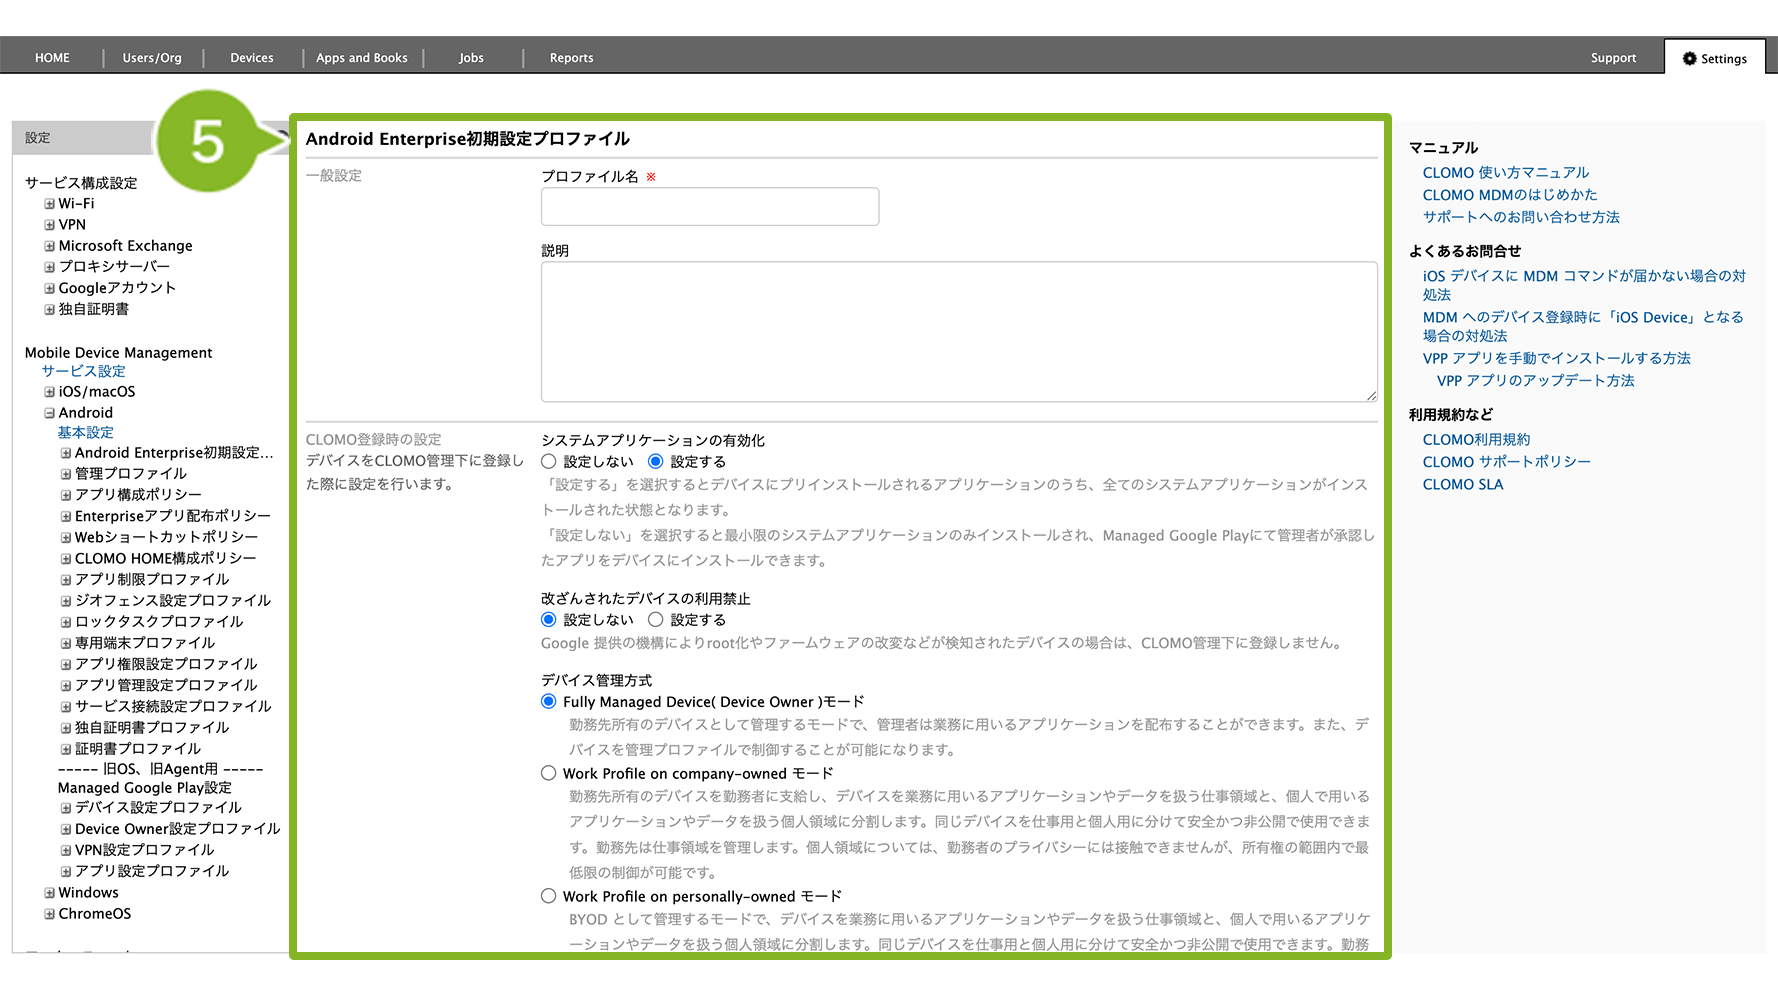
Task: Open the Apps and Books tab
Action: 362,58
